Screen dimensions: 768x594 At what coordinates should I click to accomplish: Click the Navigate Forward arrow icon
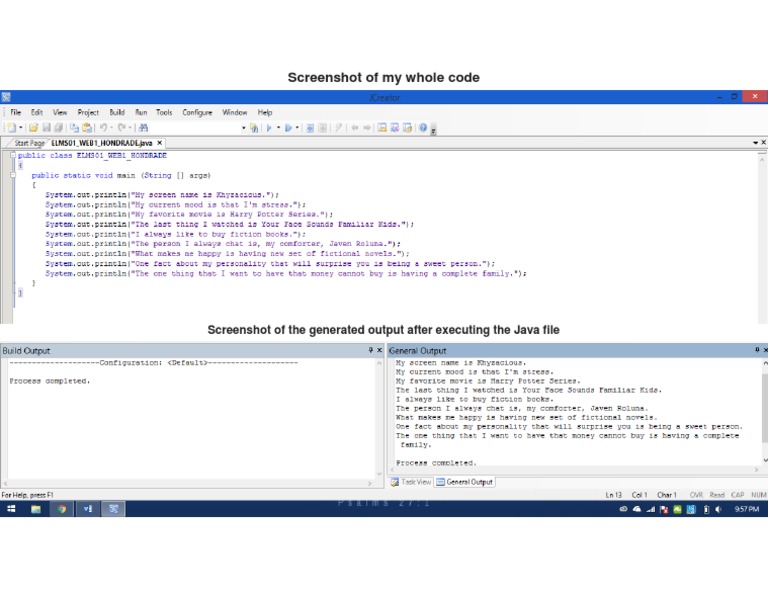coord(367,128)
